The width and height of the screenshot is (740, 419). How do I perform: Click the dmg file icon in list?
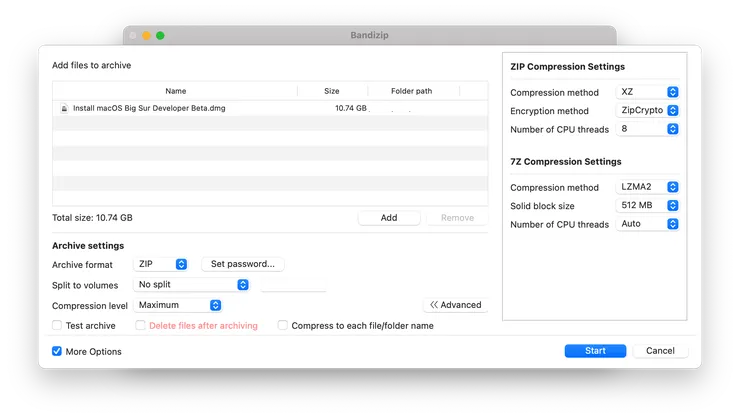click(64, 109)
